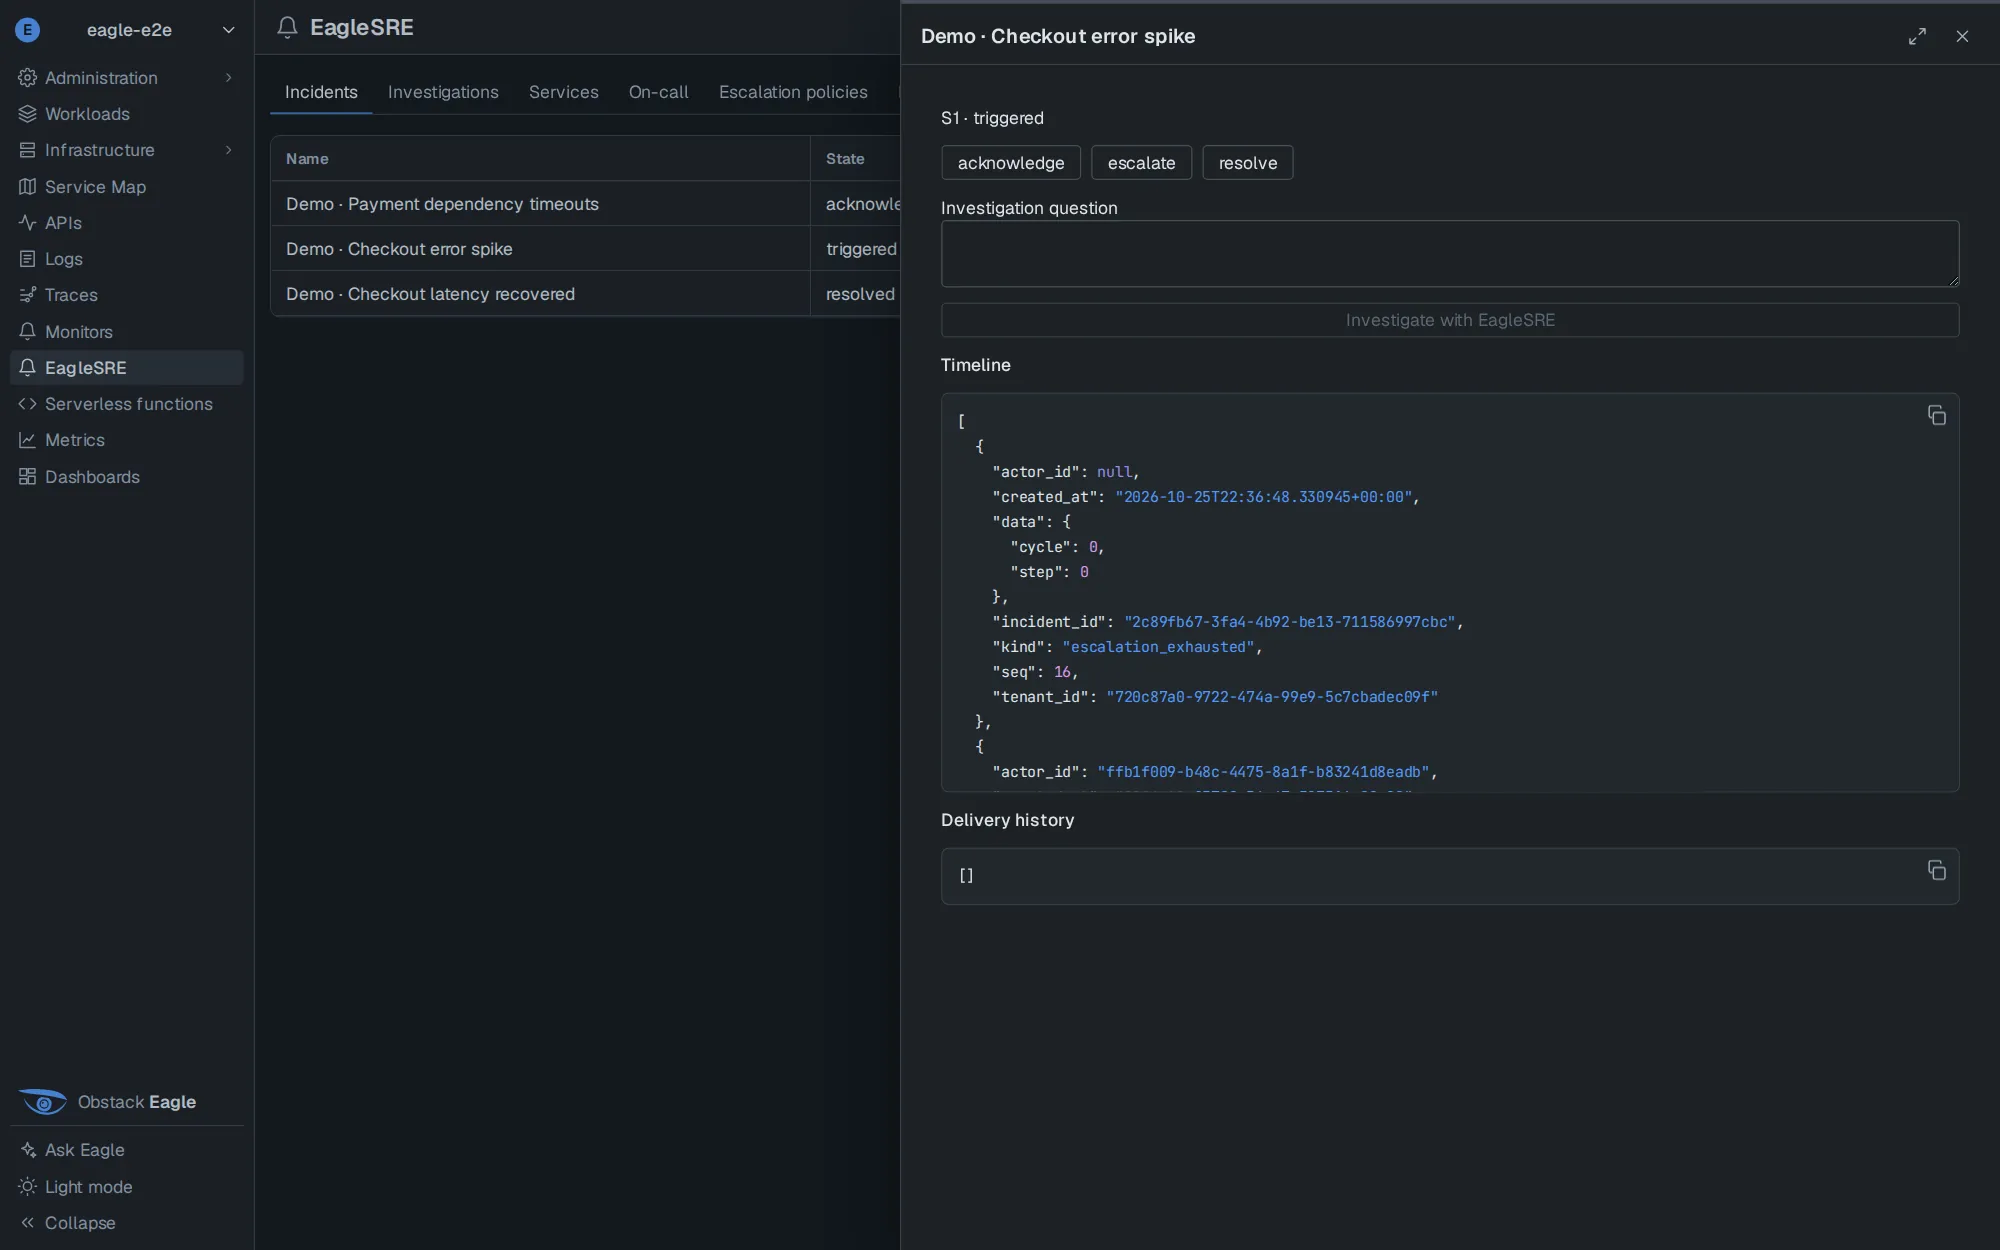
Task: Click the eagle-e2e avatar badge
Action: point(28,30)
